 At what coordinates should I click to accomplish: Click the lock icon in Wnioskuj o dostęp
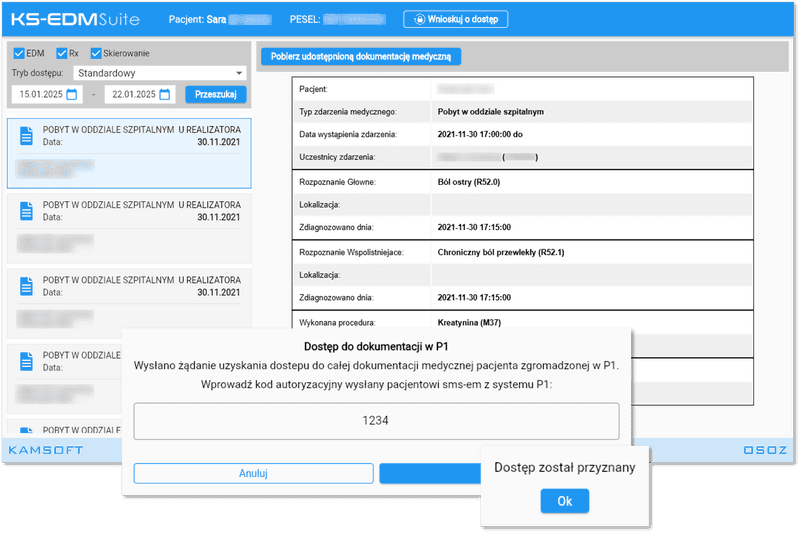[419, 19]
